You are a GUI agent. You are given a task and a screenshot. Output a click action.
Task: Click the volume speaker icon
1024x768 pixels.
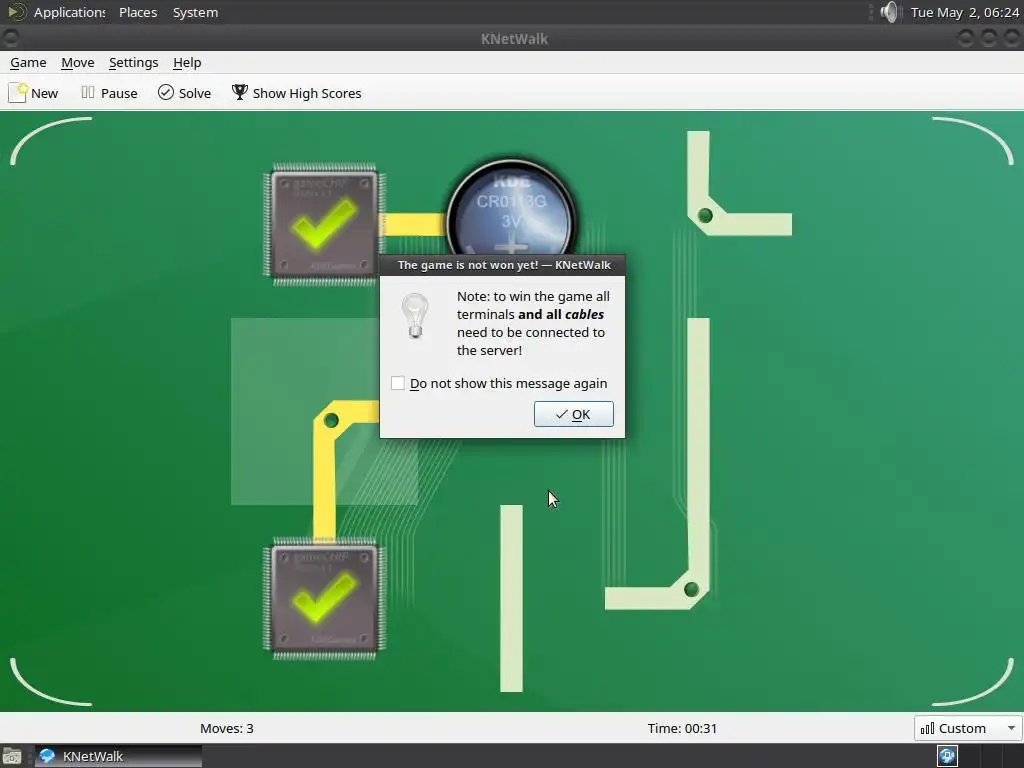pyautogui.click(x=889, y=12)
